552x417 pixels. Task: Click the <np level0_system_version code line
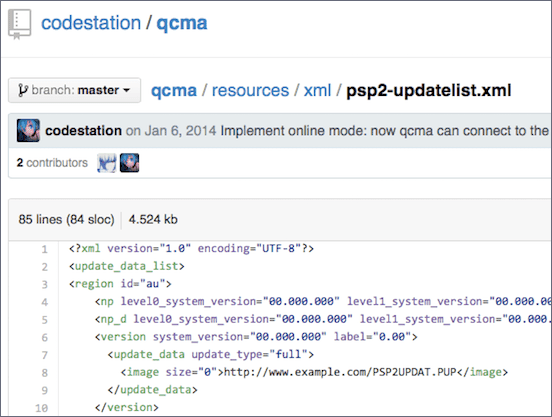click(323, 302)
